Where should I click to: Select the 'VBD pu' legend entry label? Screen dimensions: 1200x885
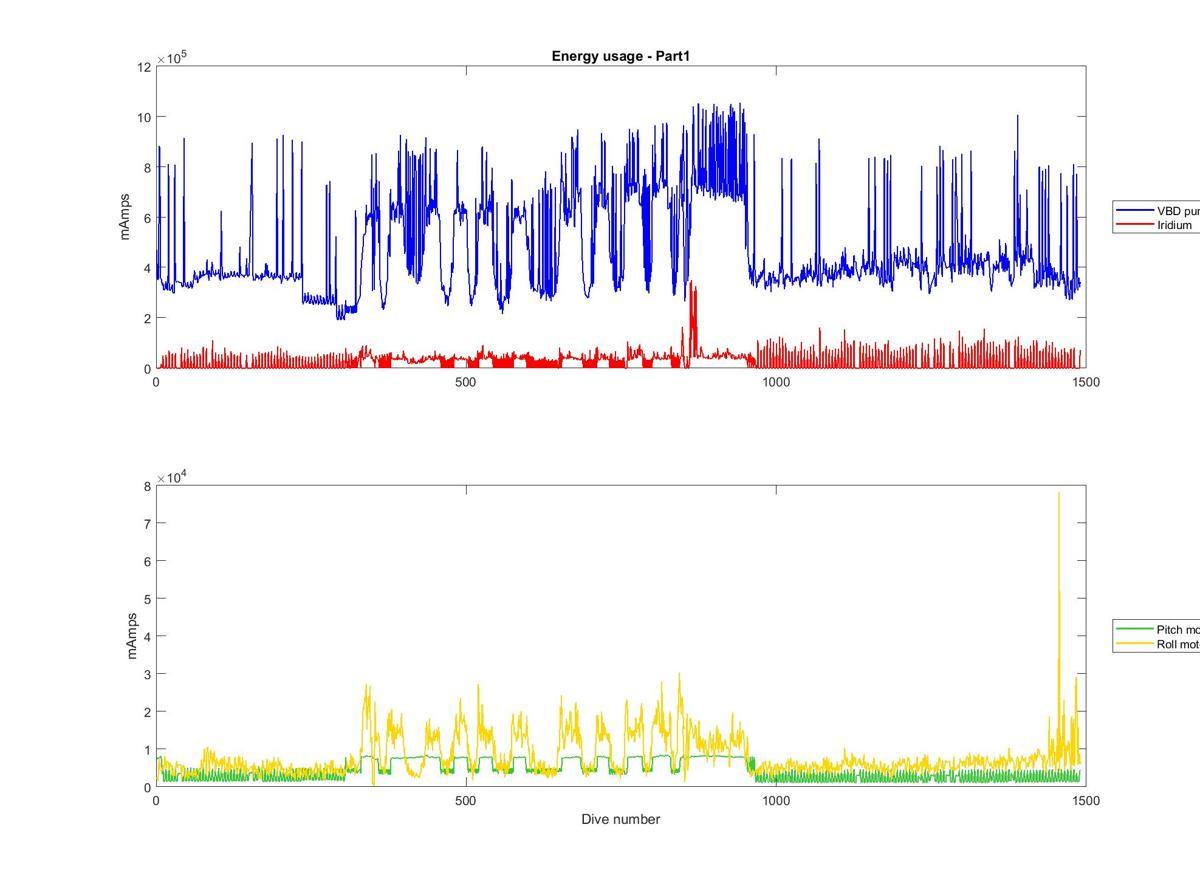coord(1178,211)
